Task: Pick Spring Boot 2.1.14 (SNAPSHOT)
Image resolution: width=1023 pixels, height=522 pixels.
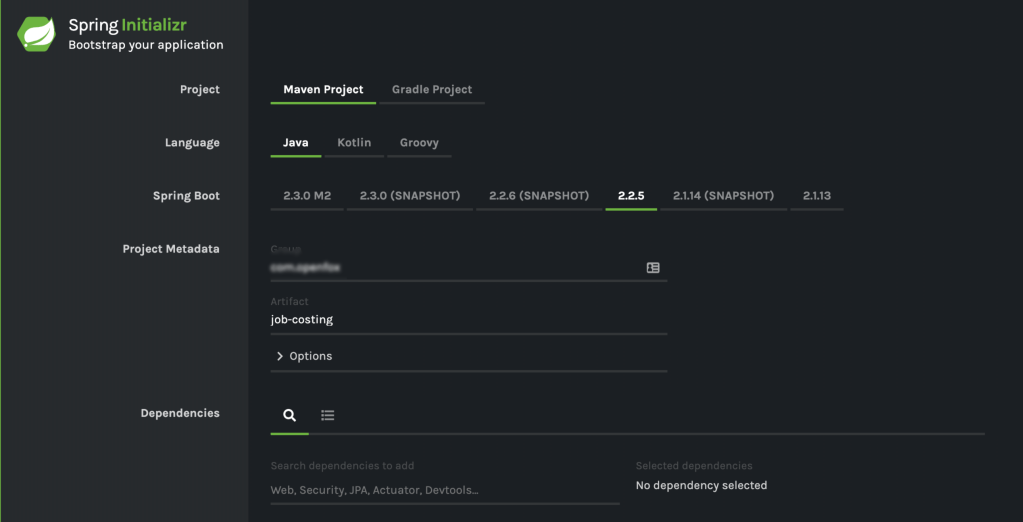Action: point(723,196)
